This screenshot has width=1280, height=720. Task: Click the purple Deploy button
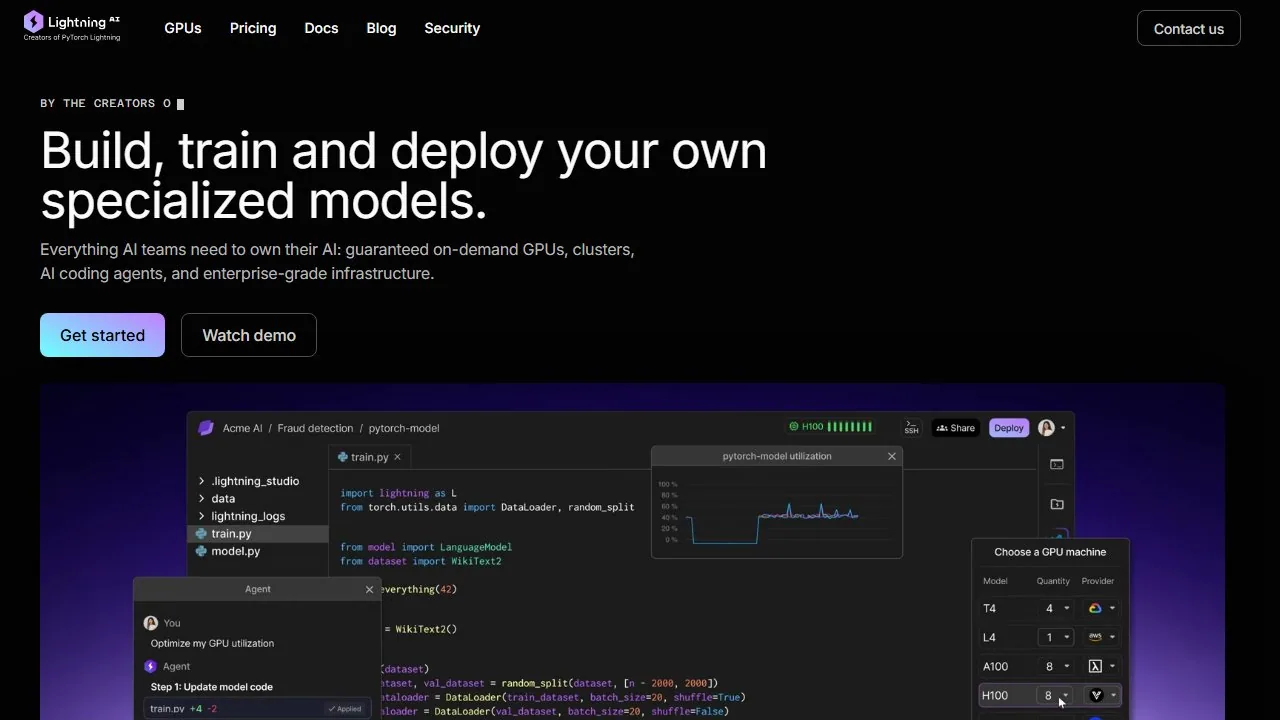[x=1009, y=428]
